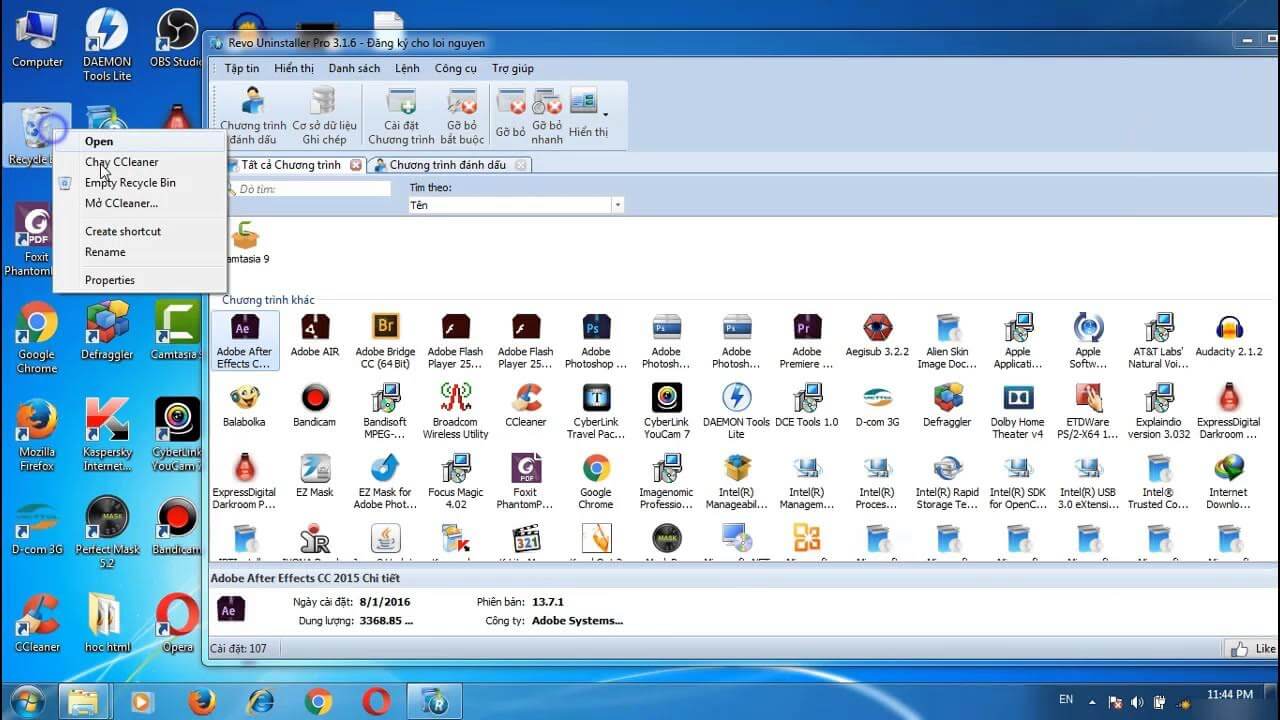
Task: Select Focus Magic 4.02 program icon
Action: (456, 480)
